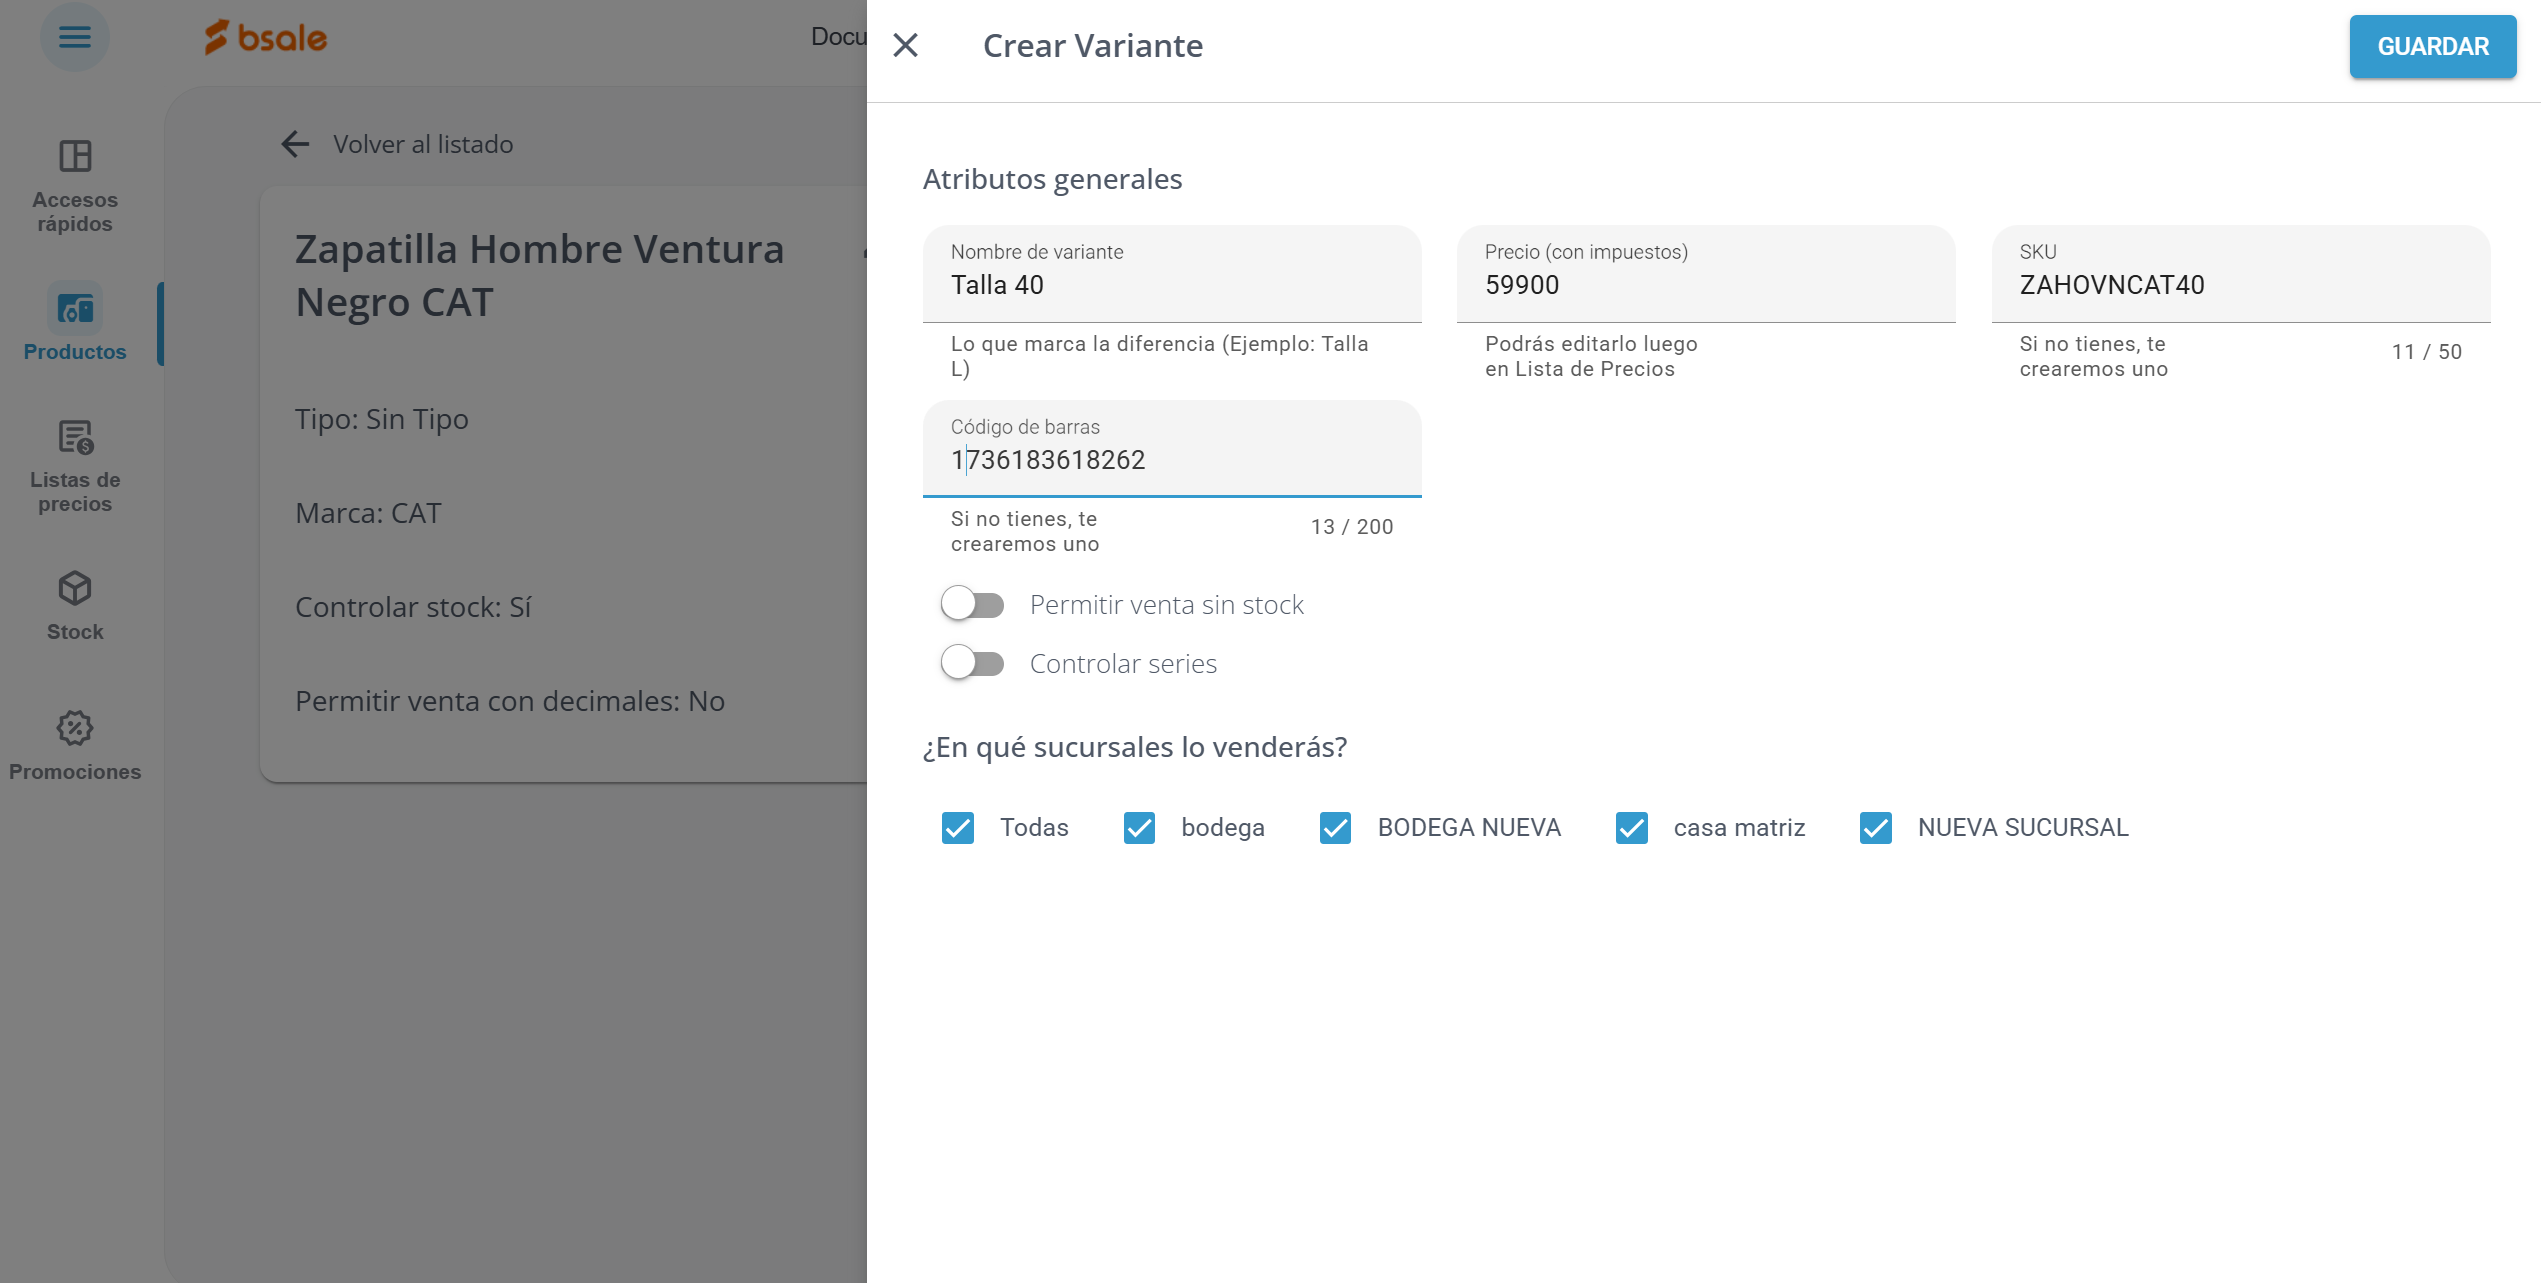Screen dimensions: 2541x1283
Task: Focus the Nombre de variante field
Action: (1171, 285)
